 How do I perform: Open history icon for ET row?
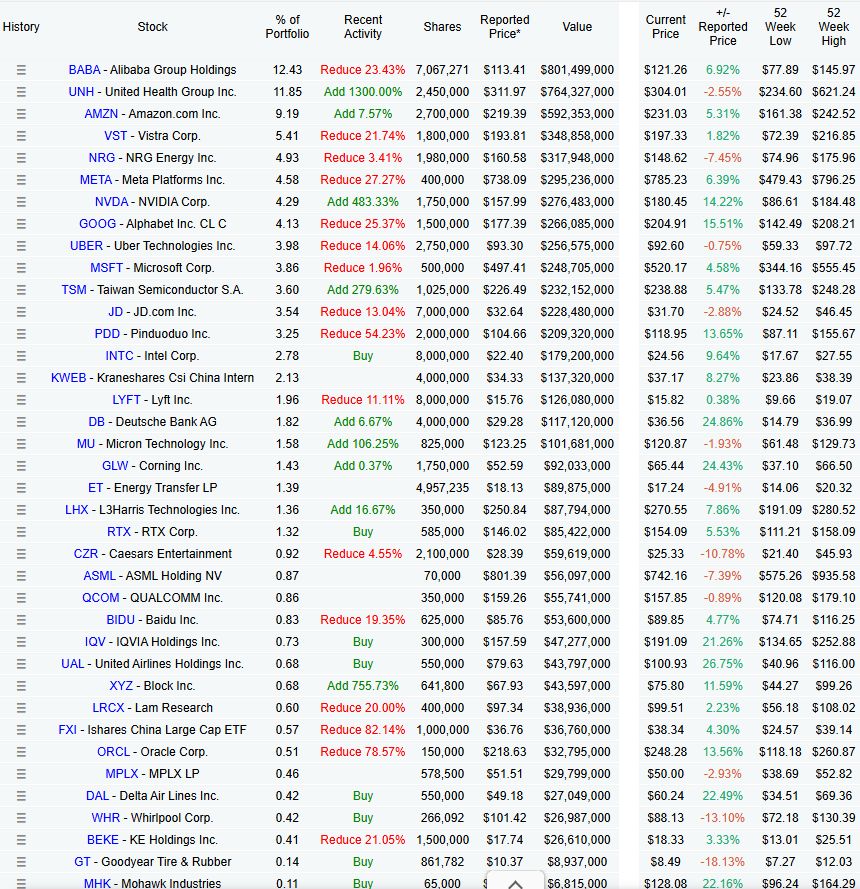tap(22, 488)
